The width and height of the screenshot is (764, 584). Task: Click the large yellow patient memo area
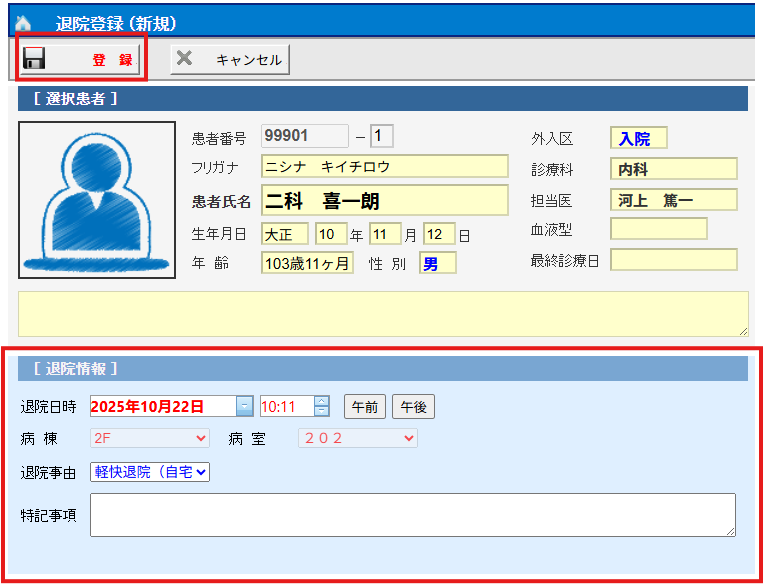(383, 314)
